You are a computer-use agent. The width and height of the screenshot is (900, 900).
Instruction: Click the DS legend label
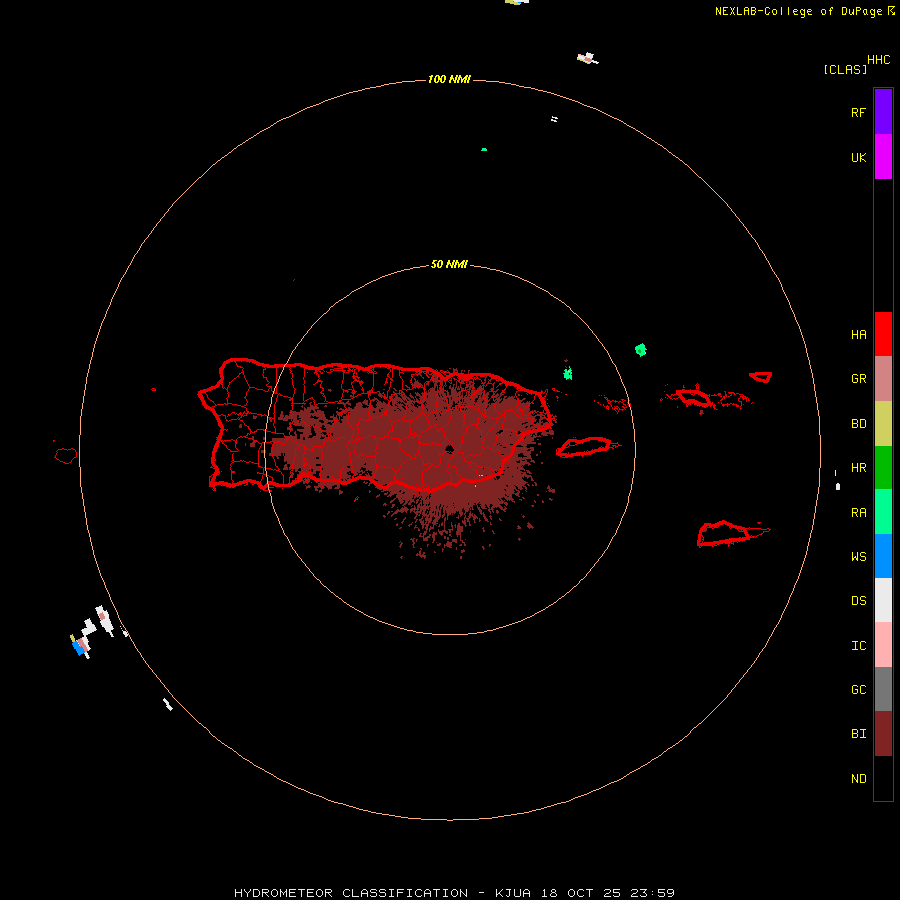858,600
